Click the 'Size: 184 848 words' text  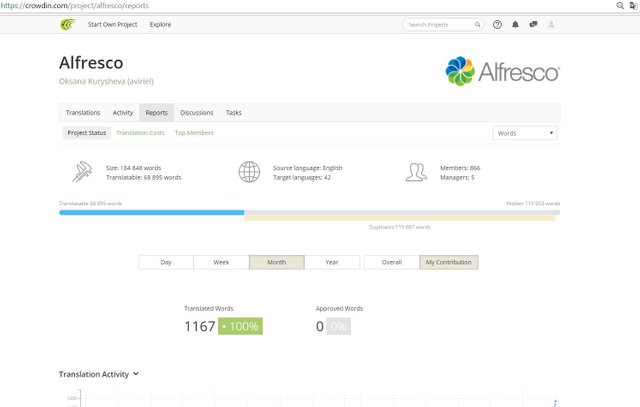133,168
